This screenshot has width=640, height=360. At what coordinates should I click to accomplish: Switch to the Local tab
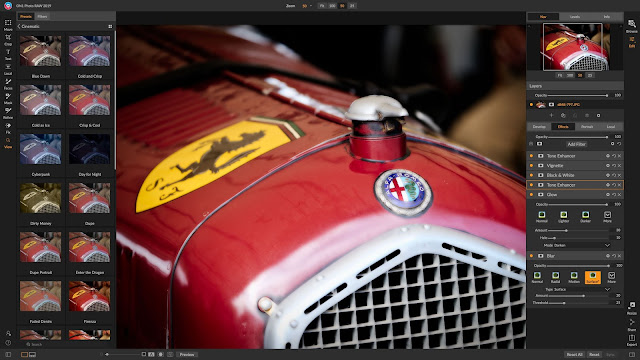[x=611, y=127]
